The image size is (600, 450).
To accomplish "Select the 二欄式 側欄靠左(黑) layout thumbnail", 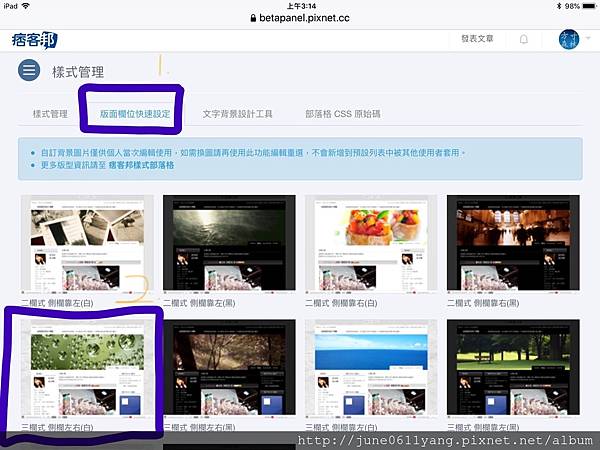I will (x=229, y=243).
